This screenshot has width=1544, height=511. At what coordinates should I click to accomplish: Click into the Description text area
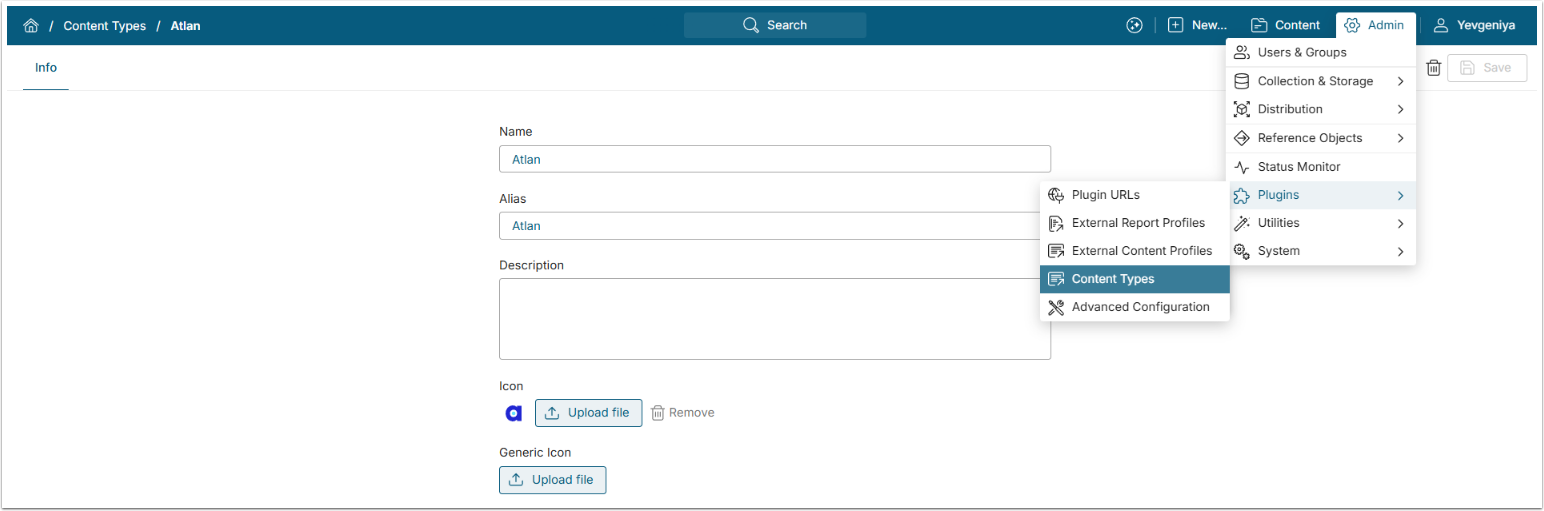[x=774, y=319]
